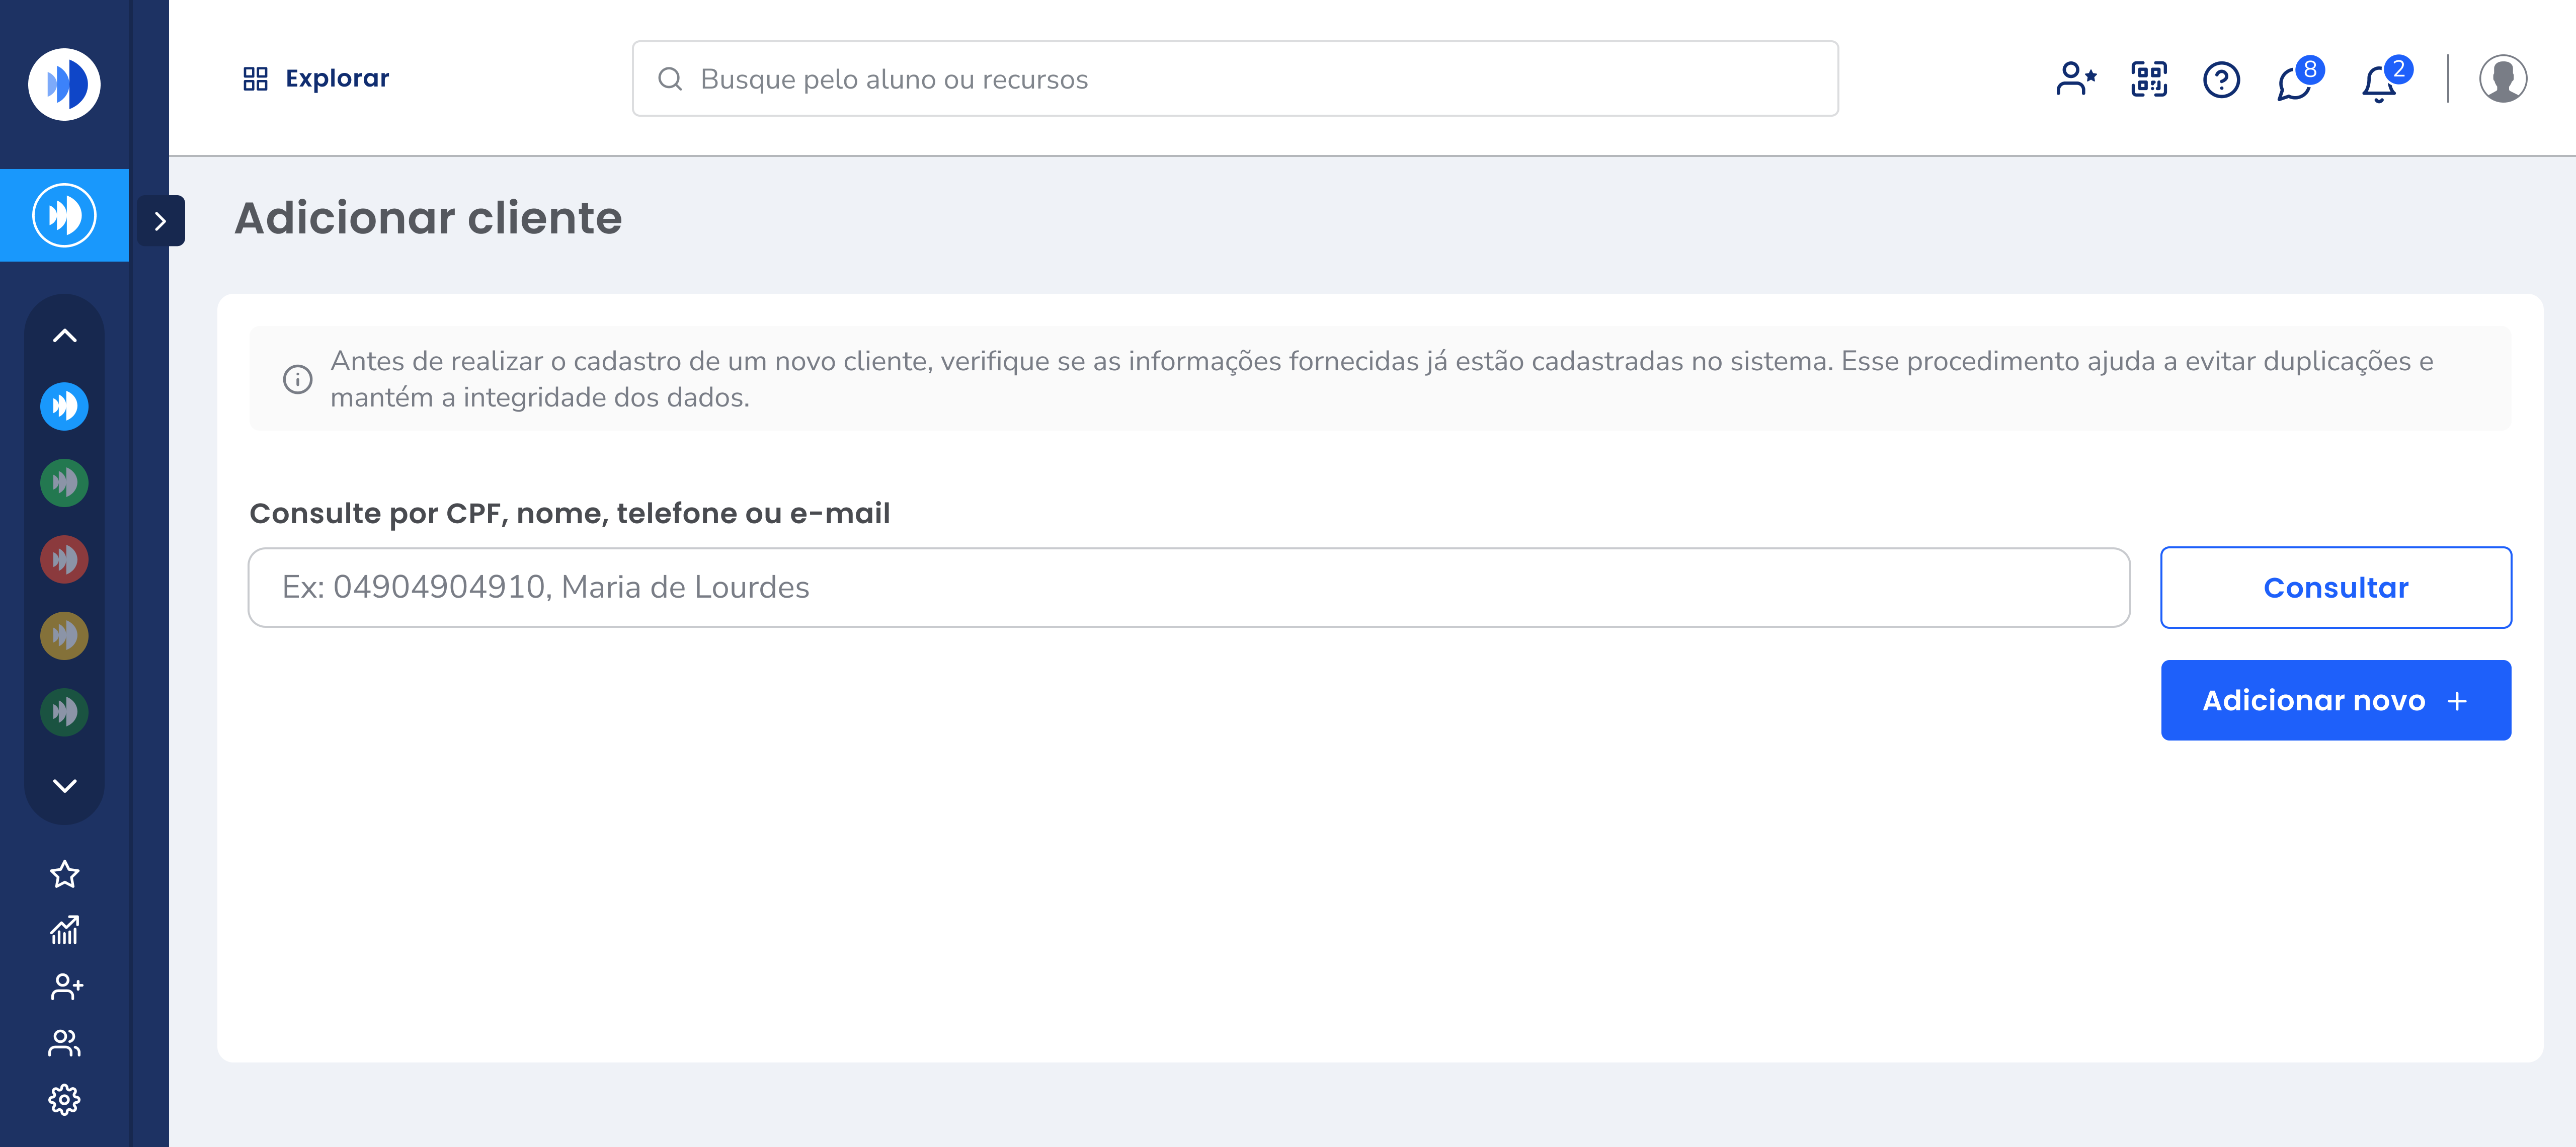Open the people group sidebar icon
The image size is (2576, 1147).
click(65, 1043)
